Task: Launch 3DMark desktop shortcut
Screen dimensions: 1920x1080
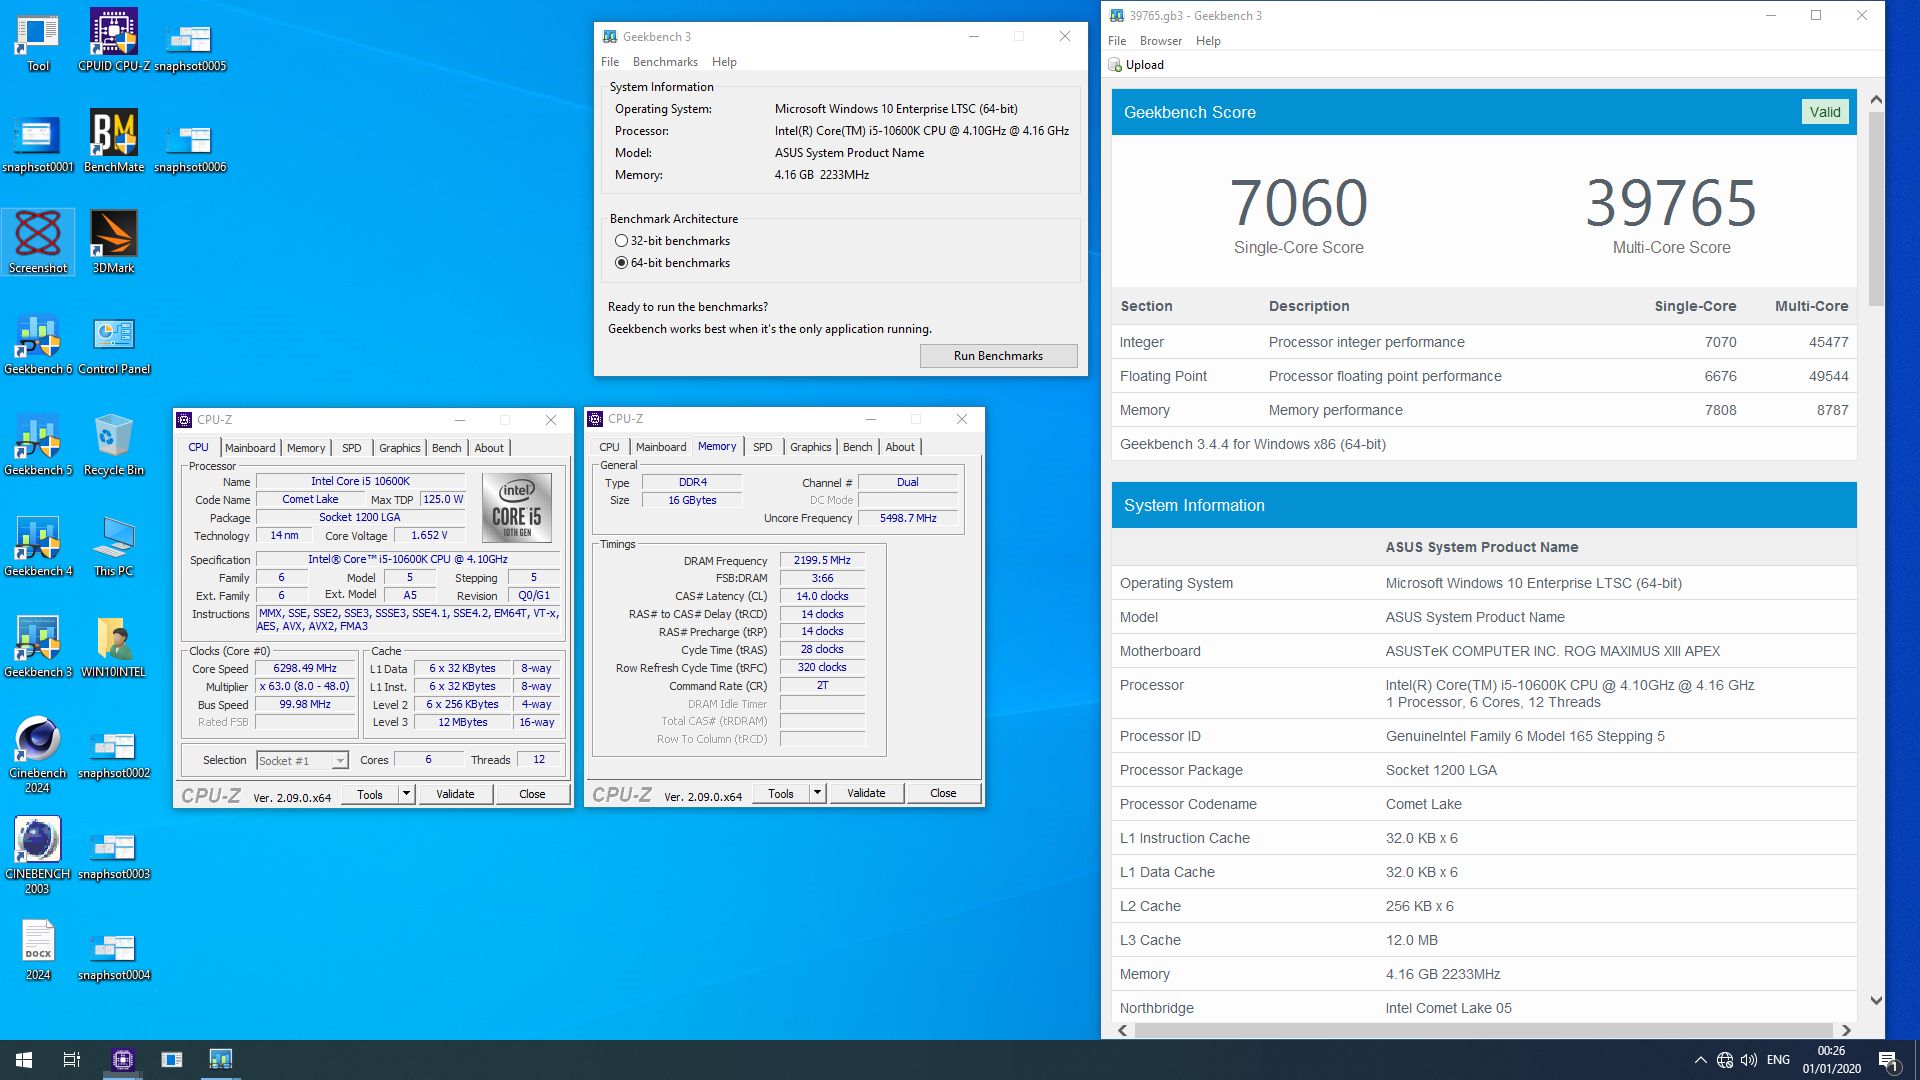Action: pos(114,242)
